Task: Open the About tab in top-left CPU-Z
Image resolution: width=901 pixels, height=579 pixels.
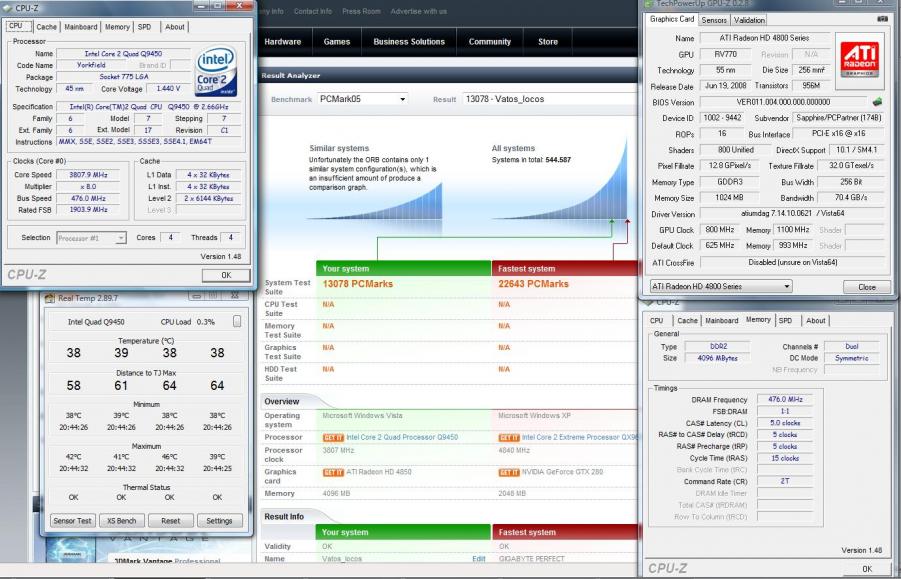Action: pos(175,27)
